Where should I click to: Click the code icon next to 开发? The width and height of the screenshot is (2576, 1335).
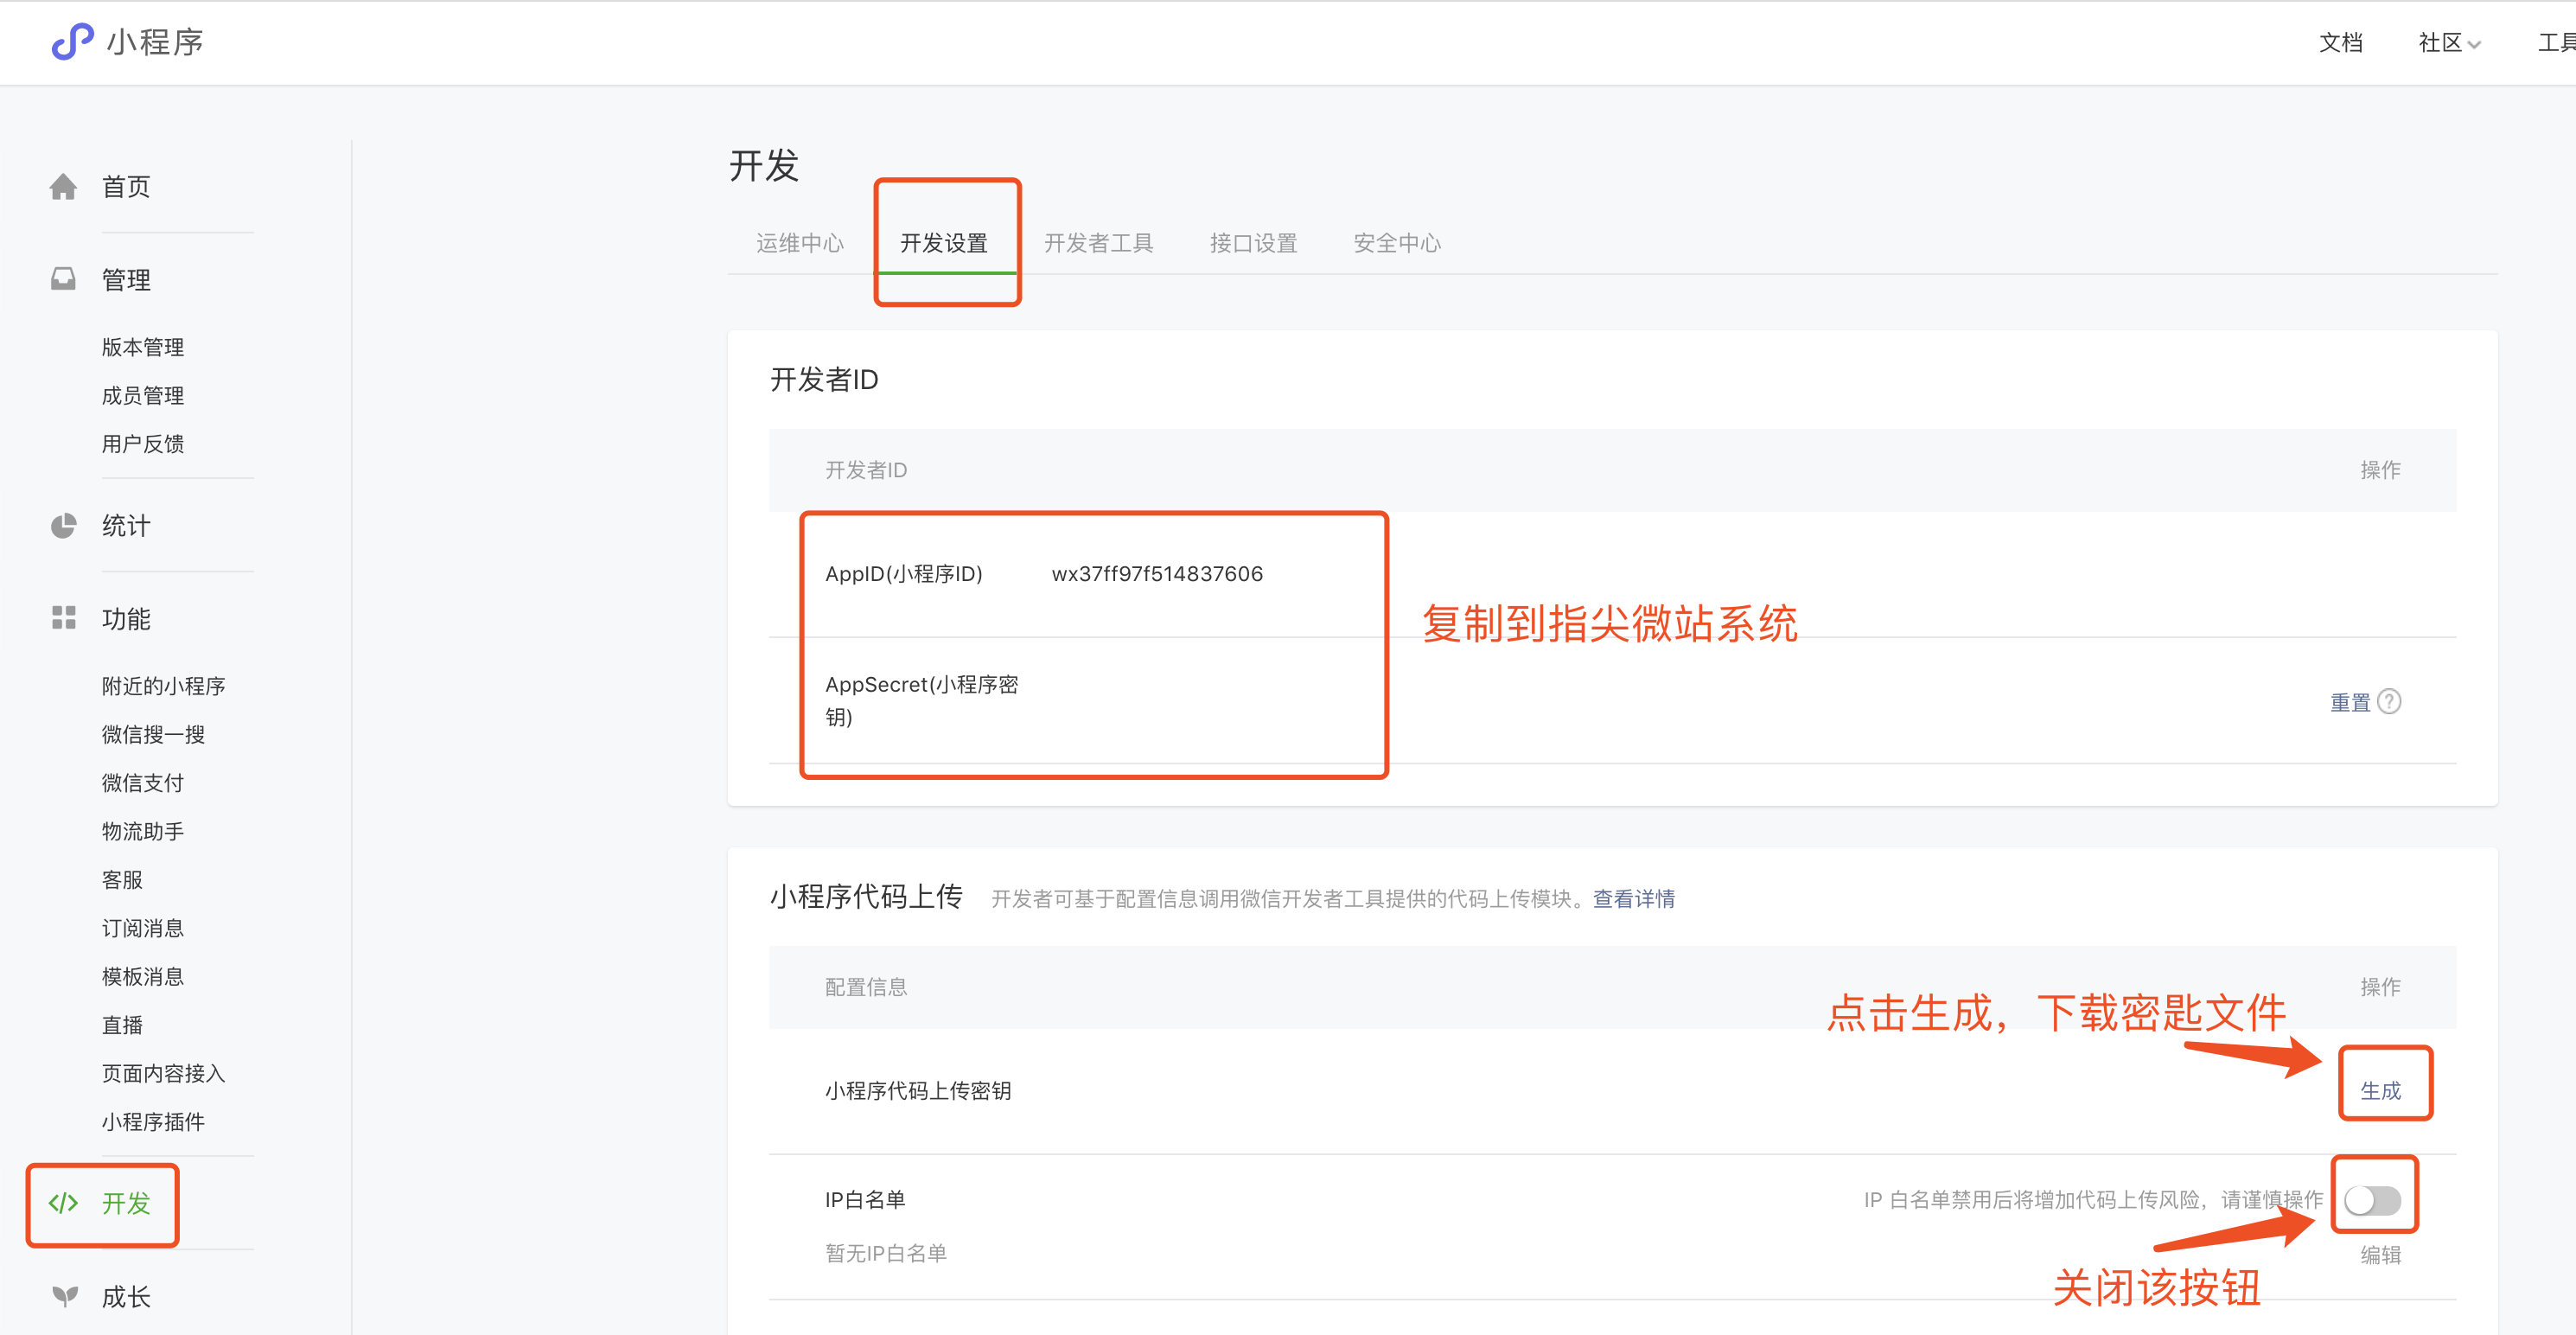pos(63,1203)
